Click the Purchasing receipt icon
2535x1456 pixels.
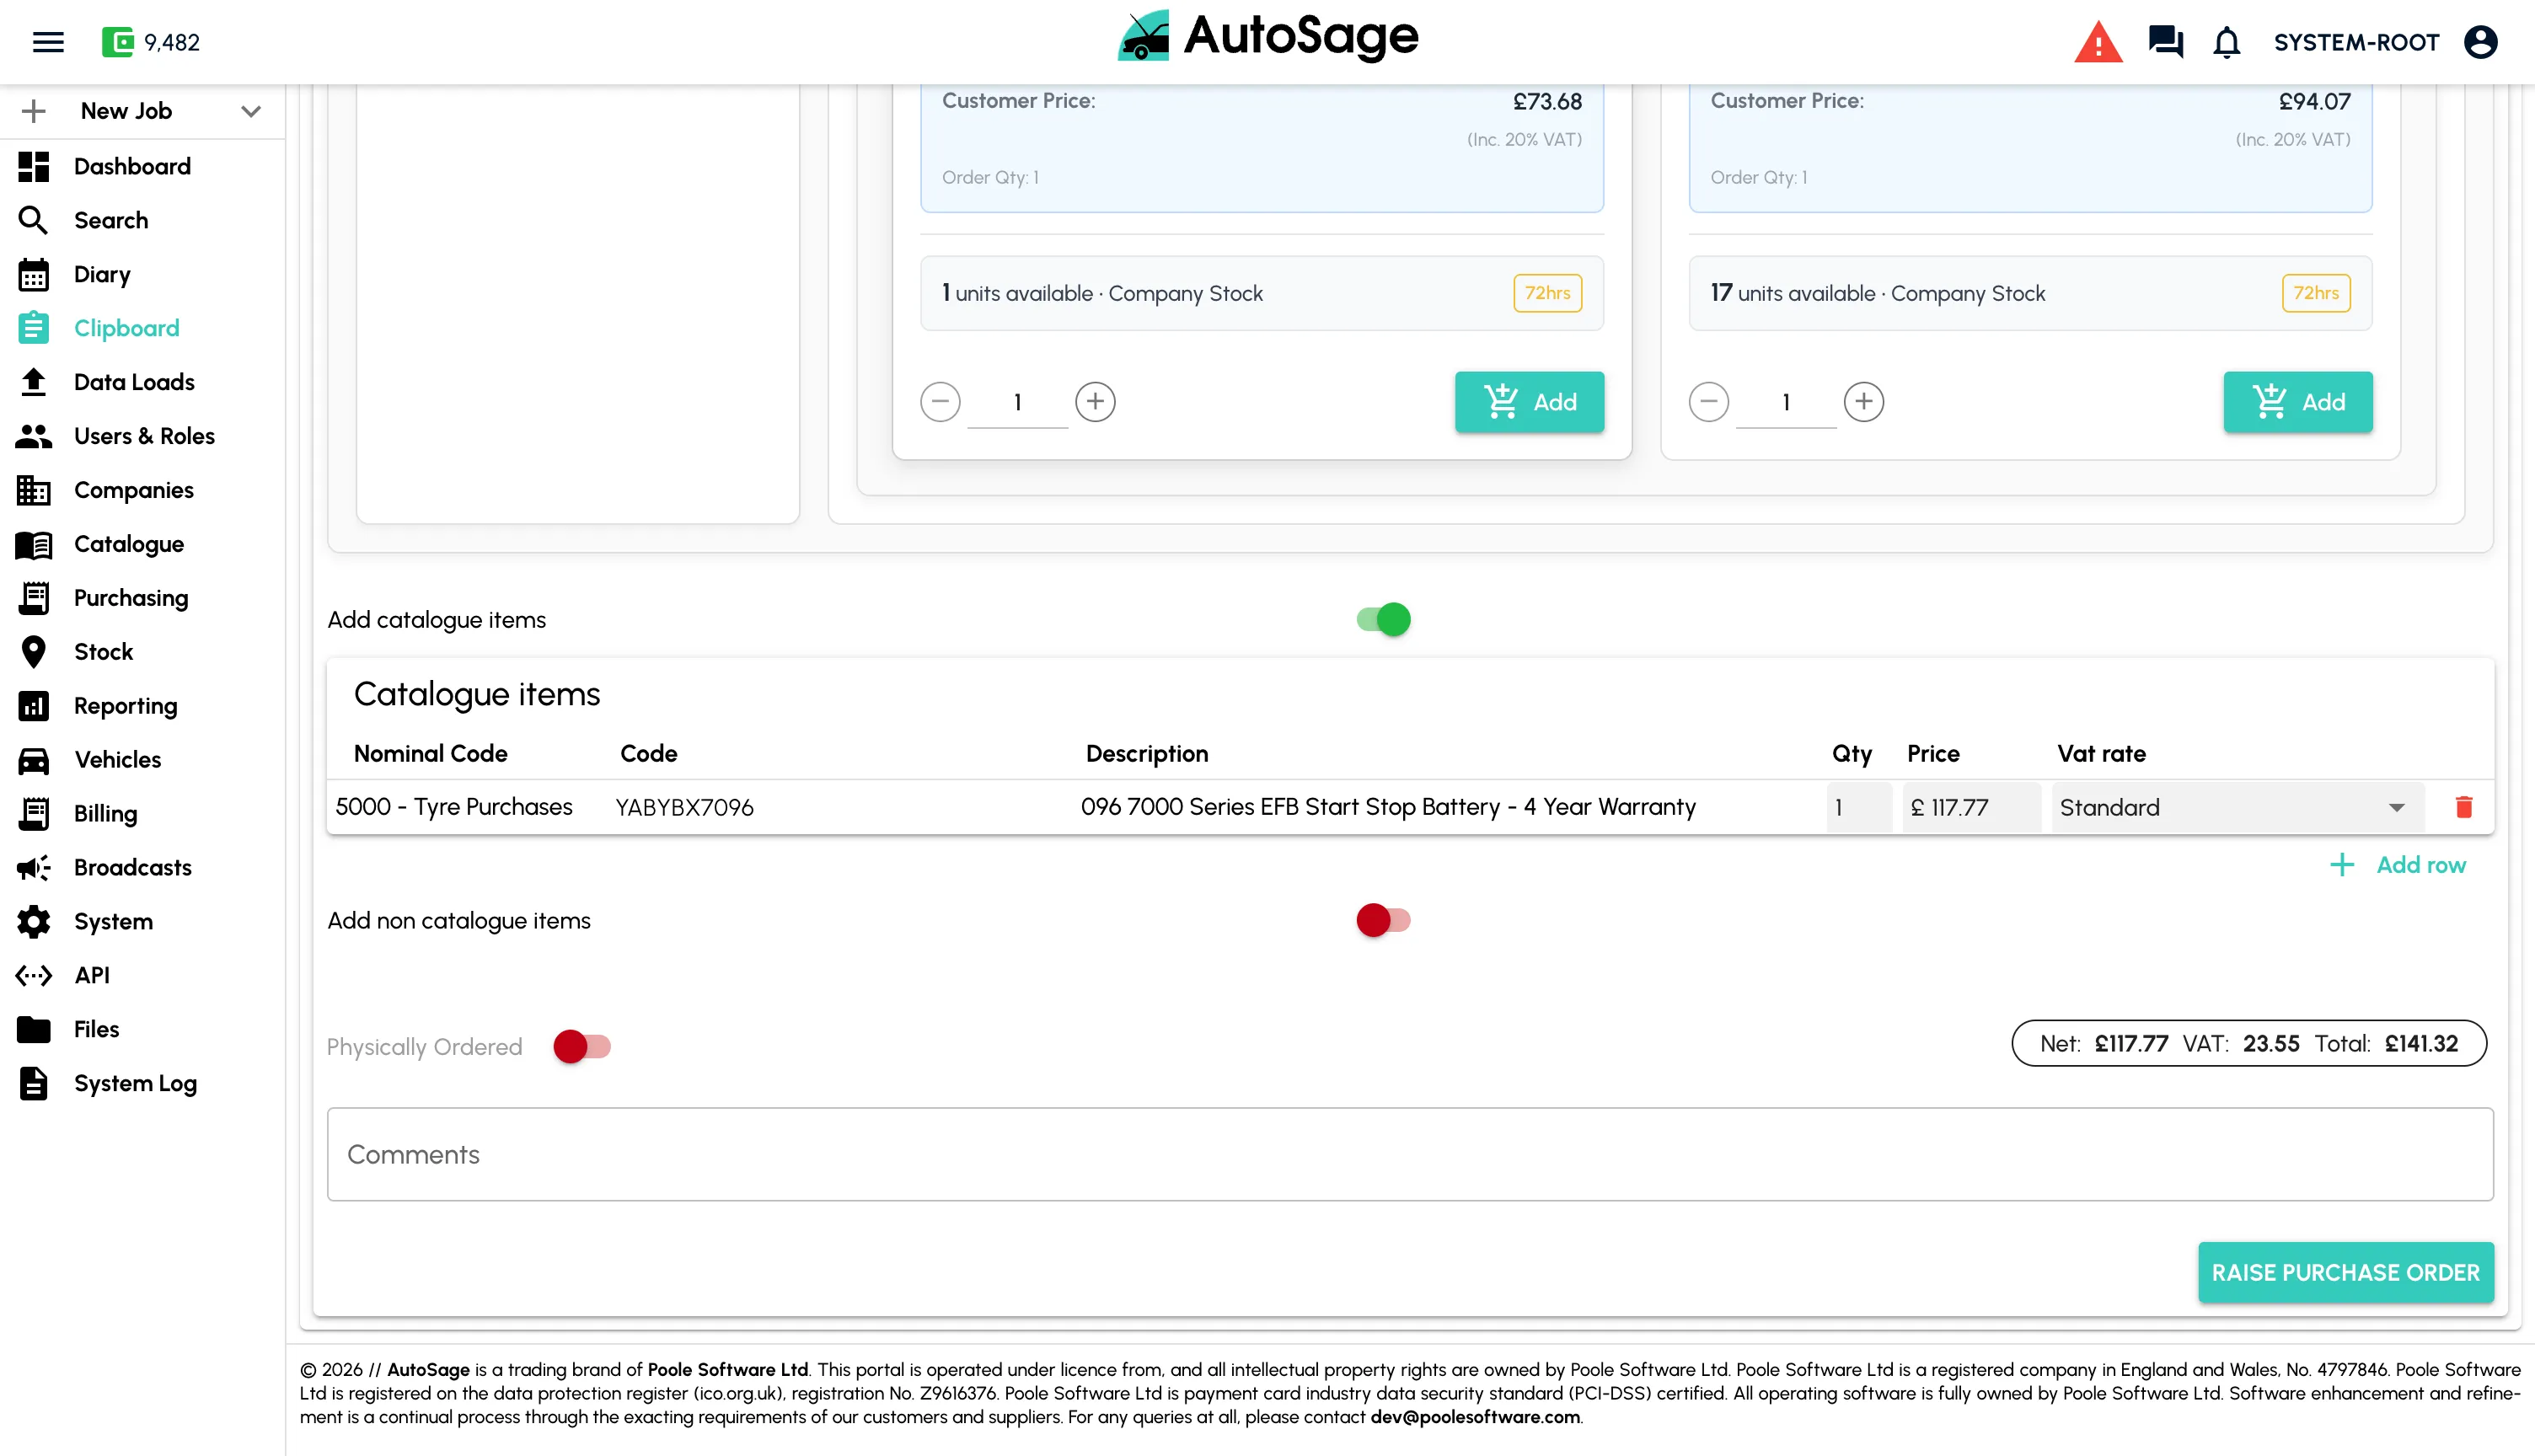[x=33, y=598]
